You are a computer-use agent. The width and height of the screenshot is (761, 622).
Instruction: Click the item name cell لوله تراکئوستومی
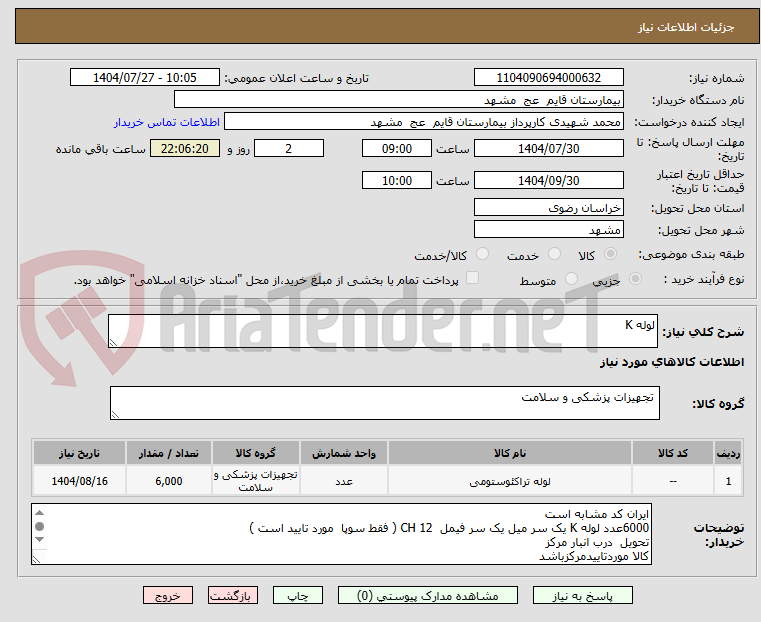[510, 481]
